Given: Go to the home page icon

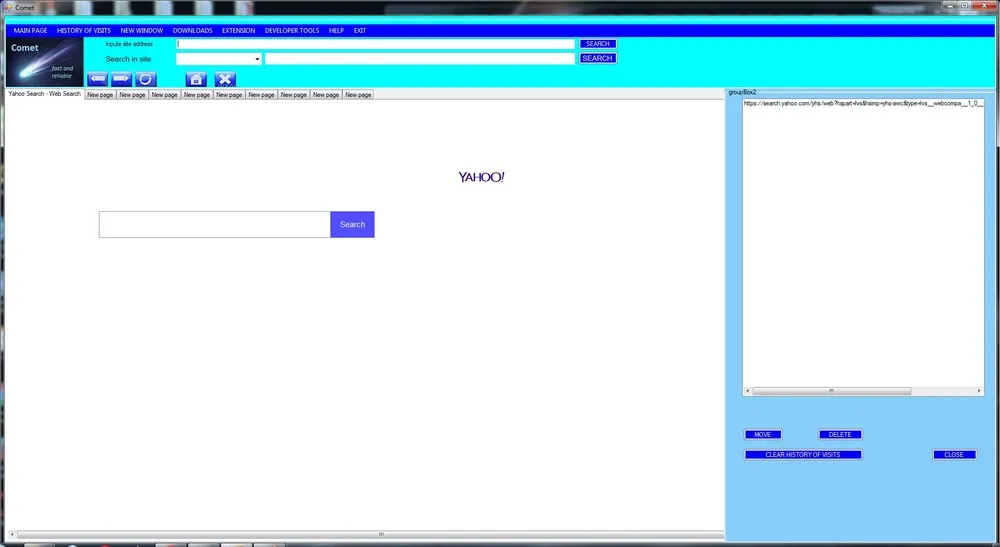Looking at the screenshot, I should click(196, 79).
